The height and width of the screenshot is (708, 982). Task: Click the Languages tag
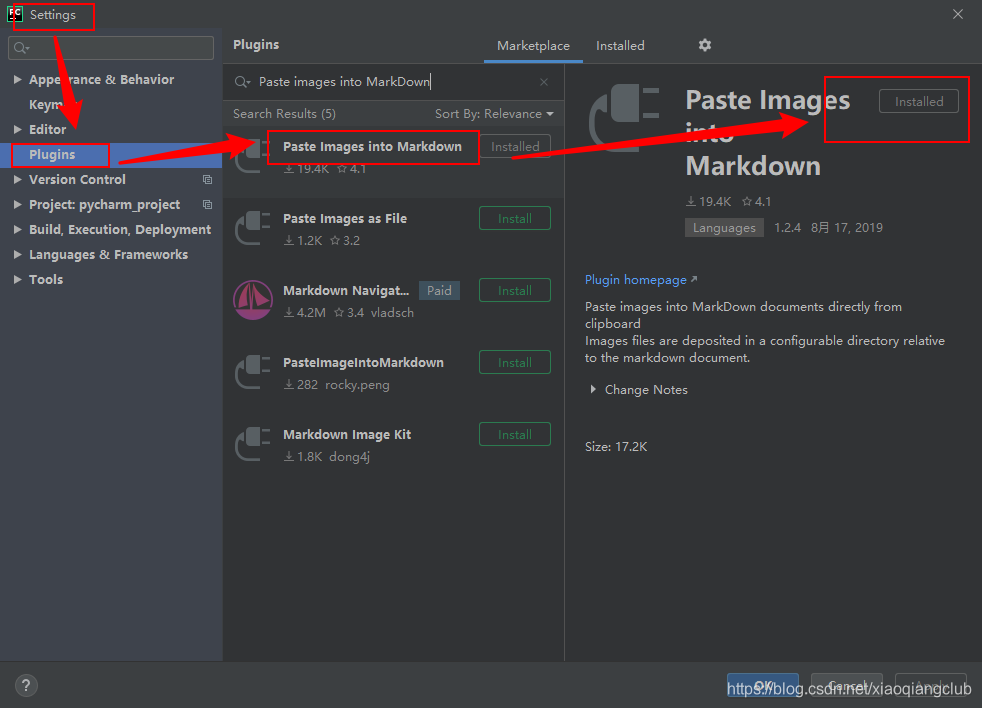coord(724,228)
